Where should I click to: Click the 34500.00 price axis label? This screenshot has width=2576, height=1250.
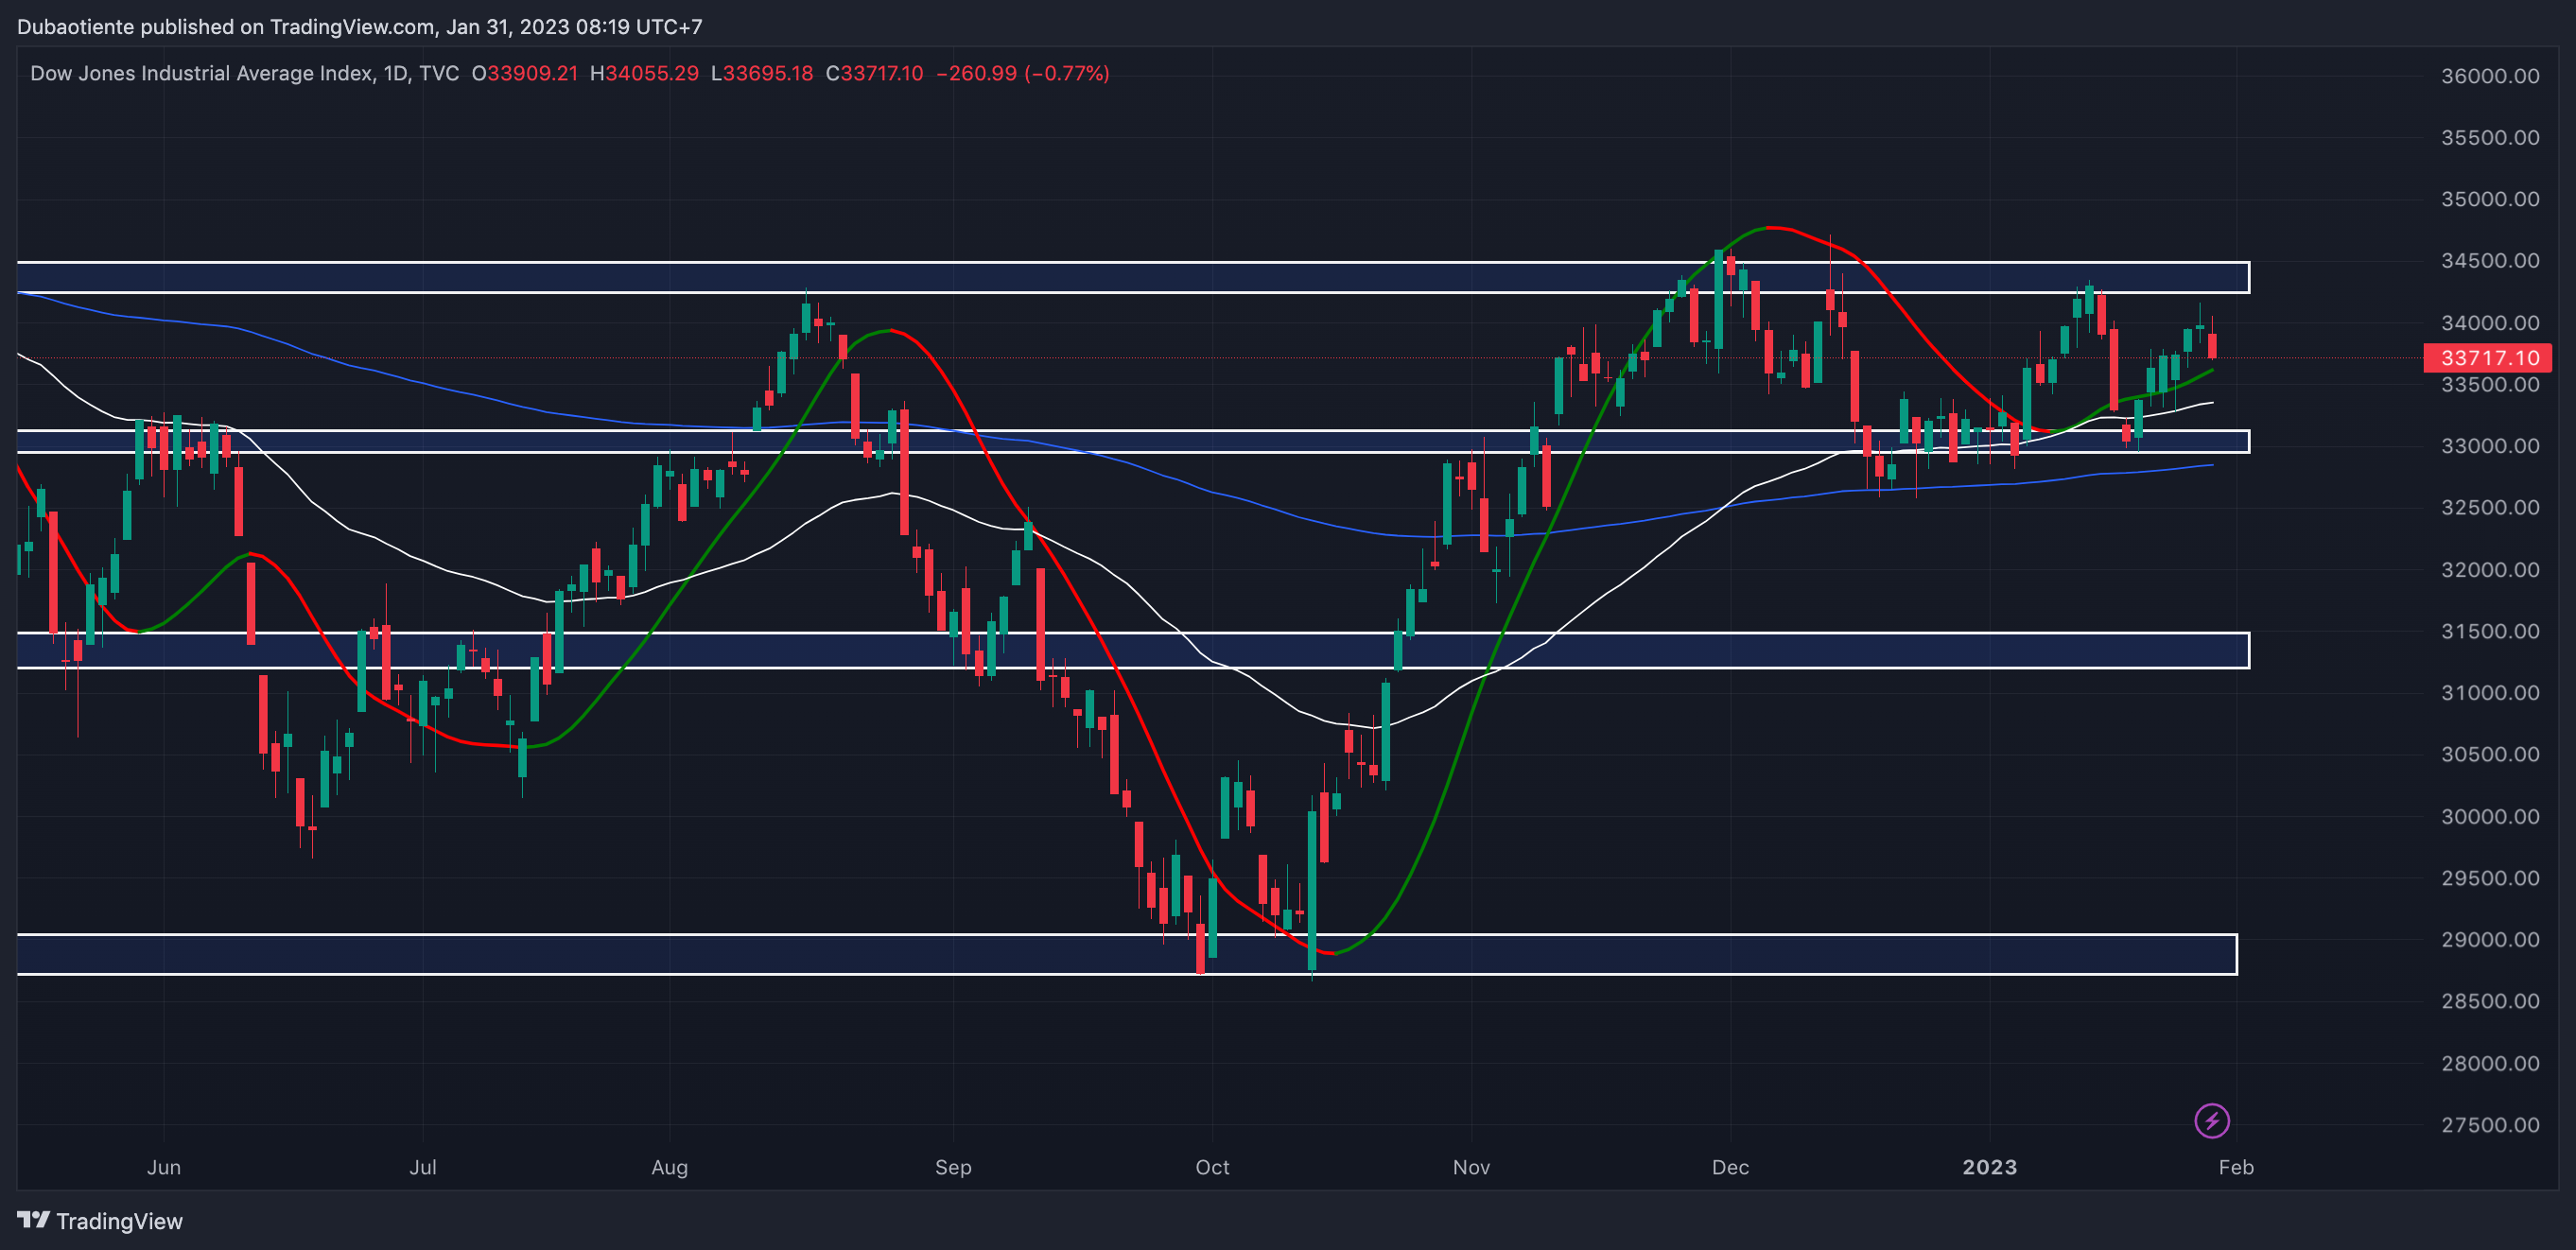2489,261
